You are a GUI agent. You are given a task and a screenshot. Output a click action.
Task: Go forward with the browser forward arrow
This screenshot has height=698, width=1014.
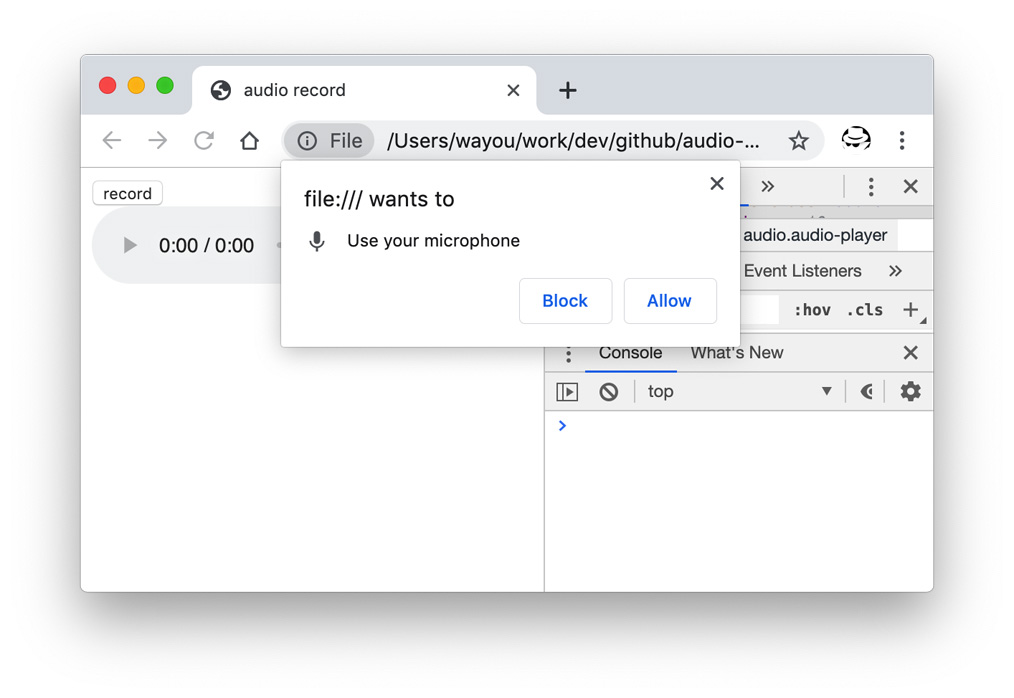pos(158,140)
